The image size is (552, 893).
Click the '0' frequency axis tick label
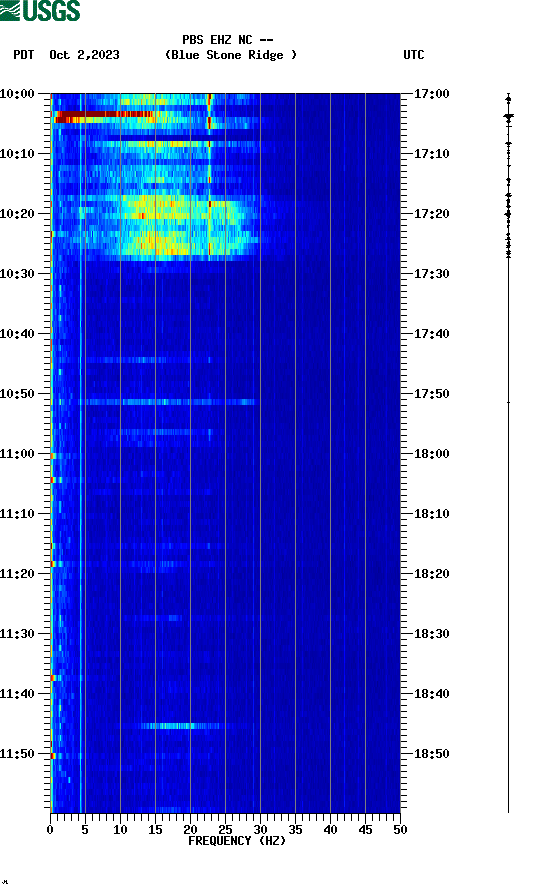(x=50, y=830)
